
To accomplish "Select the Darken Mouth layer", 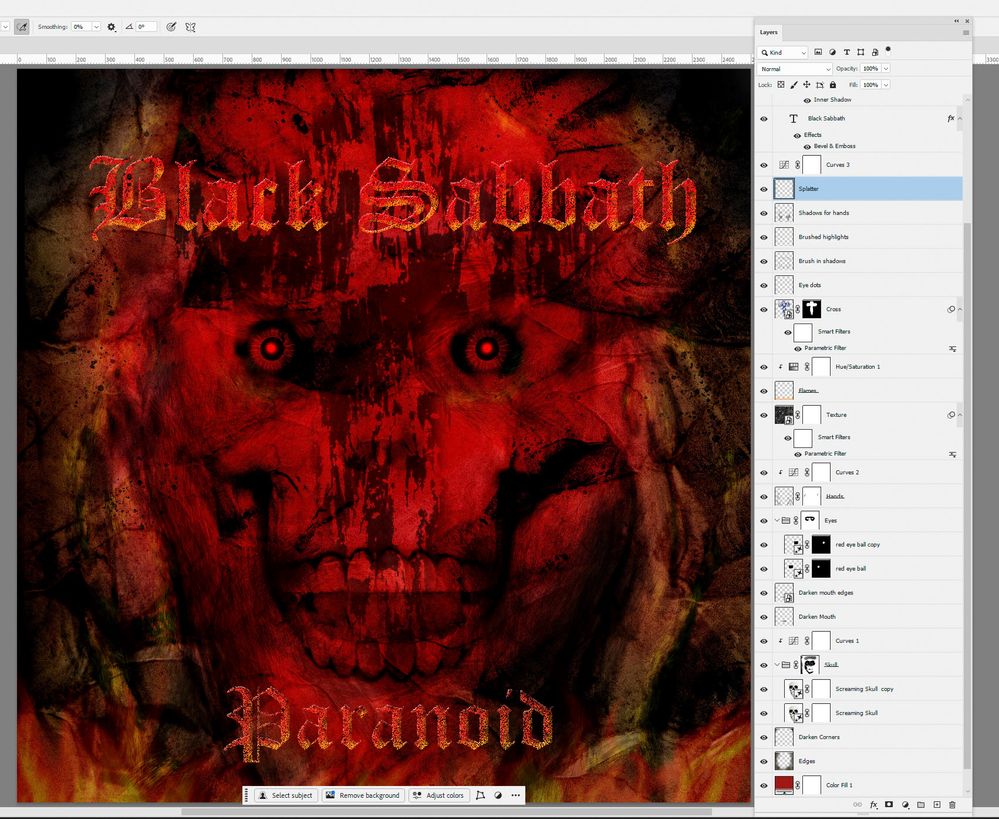I will 867,617.
